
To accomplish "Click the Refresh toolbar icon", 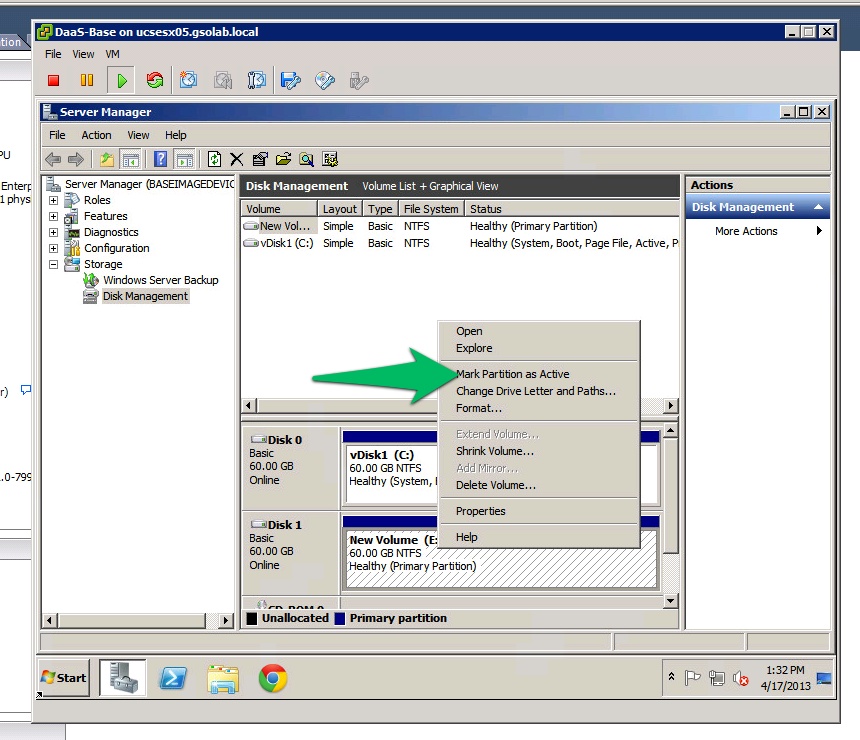I will (x=214, y=160).
